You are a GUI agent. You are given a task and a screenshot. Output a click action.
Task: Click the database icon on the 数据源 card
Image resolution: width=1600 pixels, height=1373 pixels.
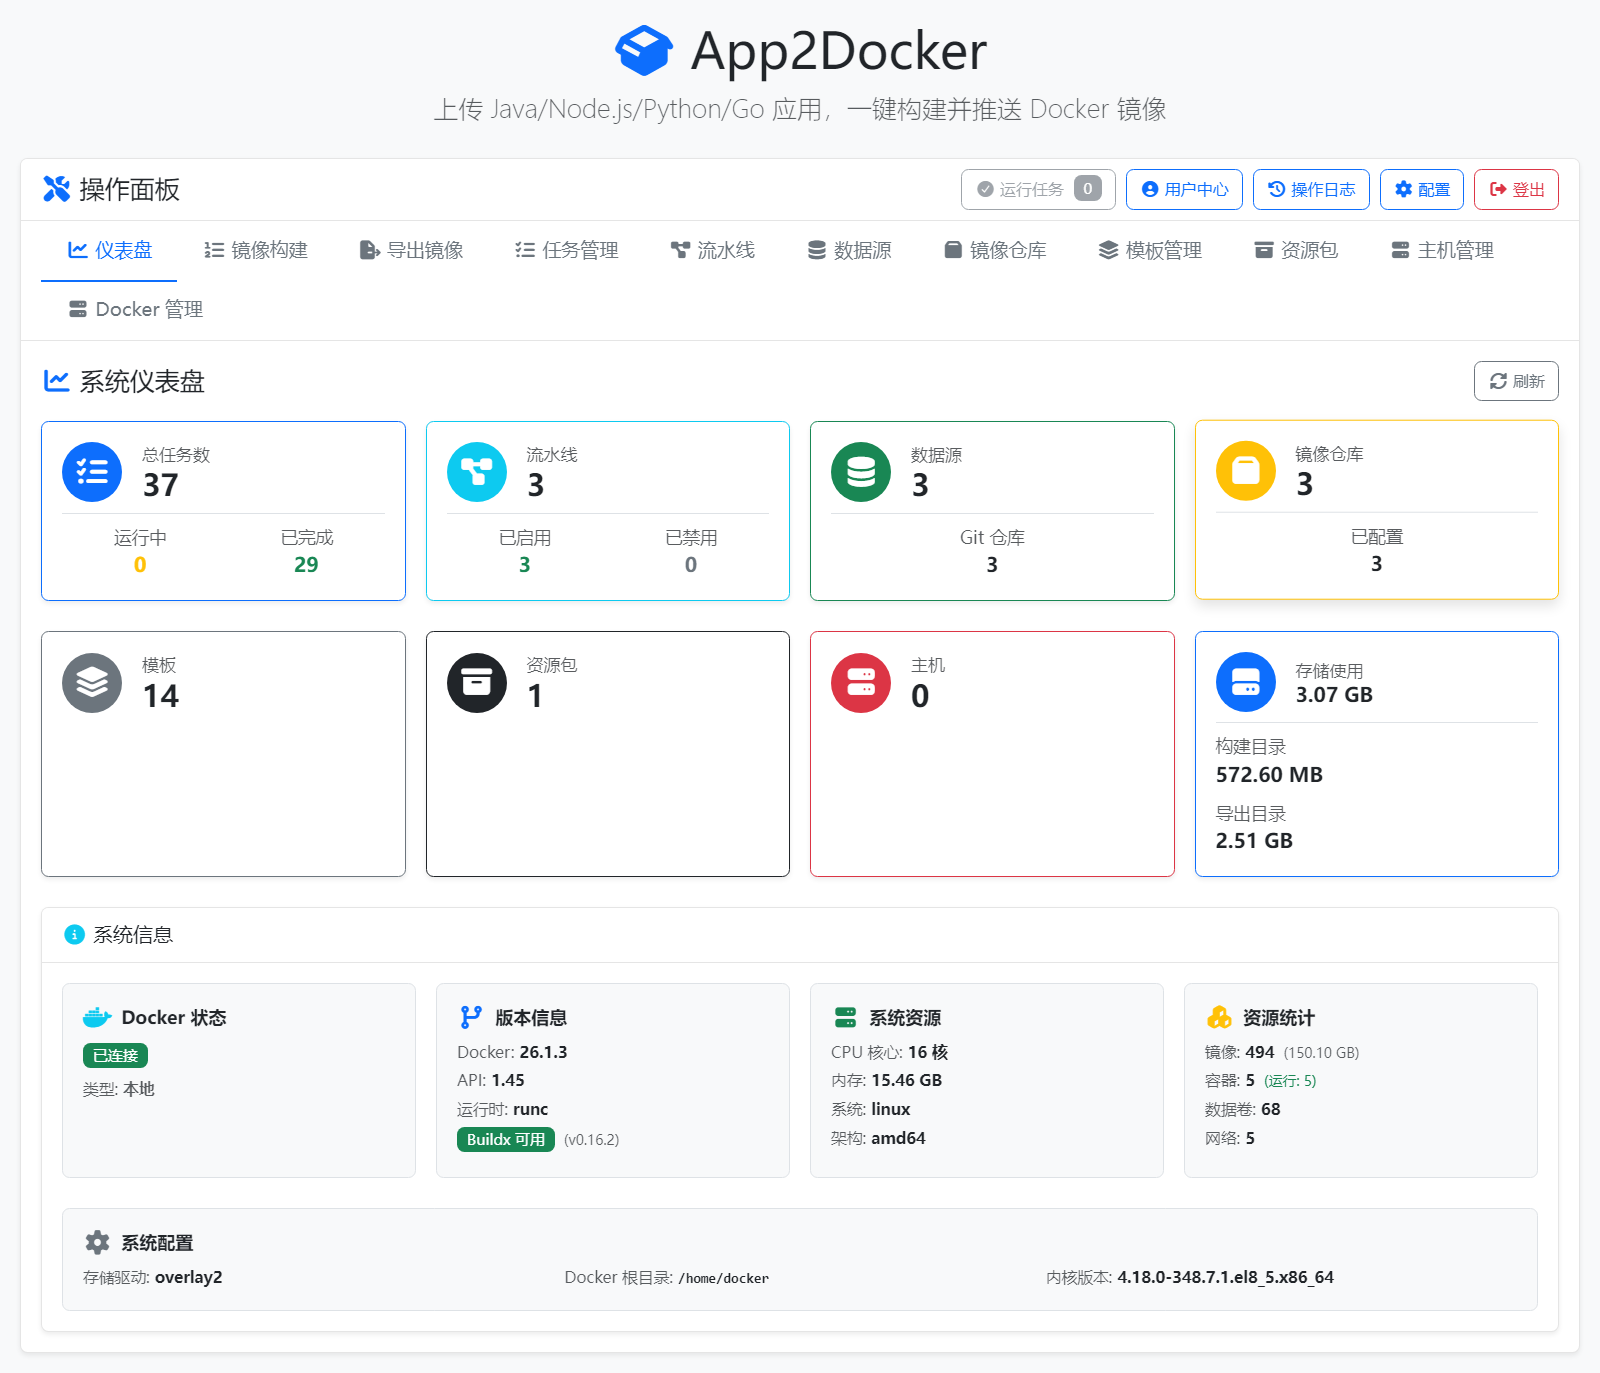click(861, 471)
